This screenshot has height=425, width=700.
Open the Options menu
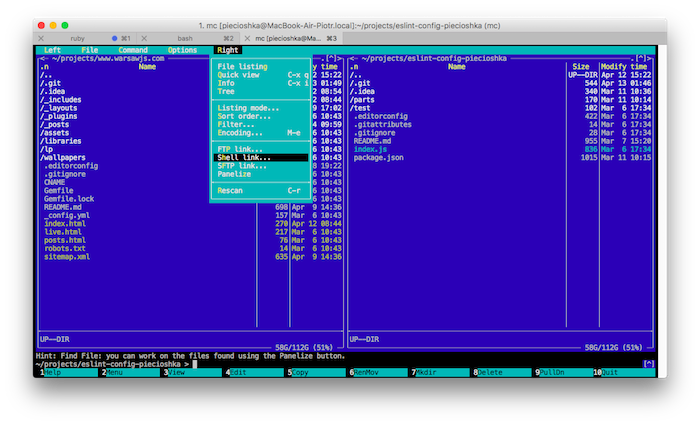click(x=182, y=49)
